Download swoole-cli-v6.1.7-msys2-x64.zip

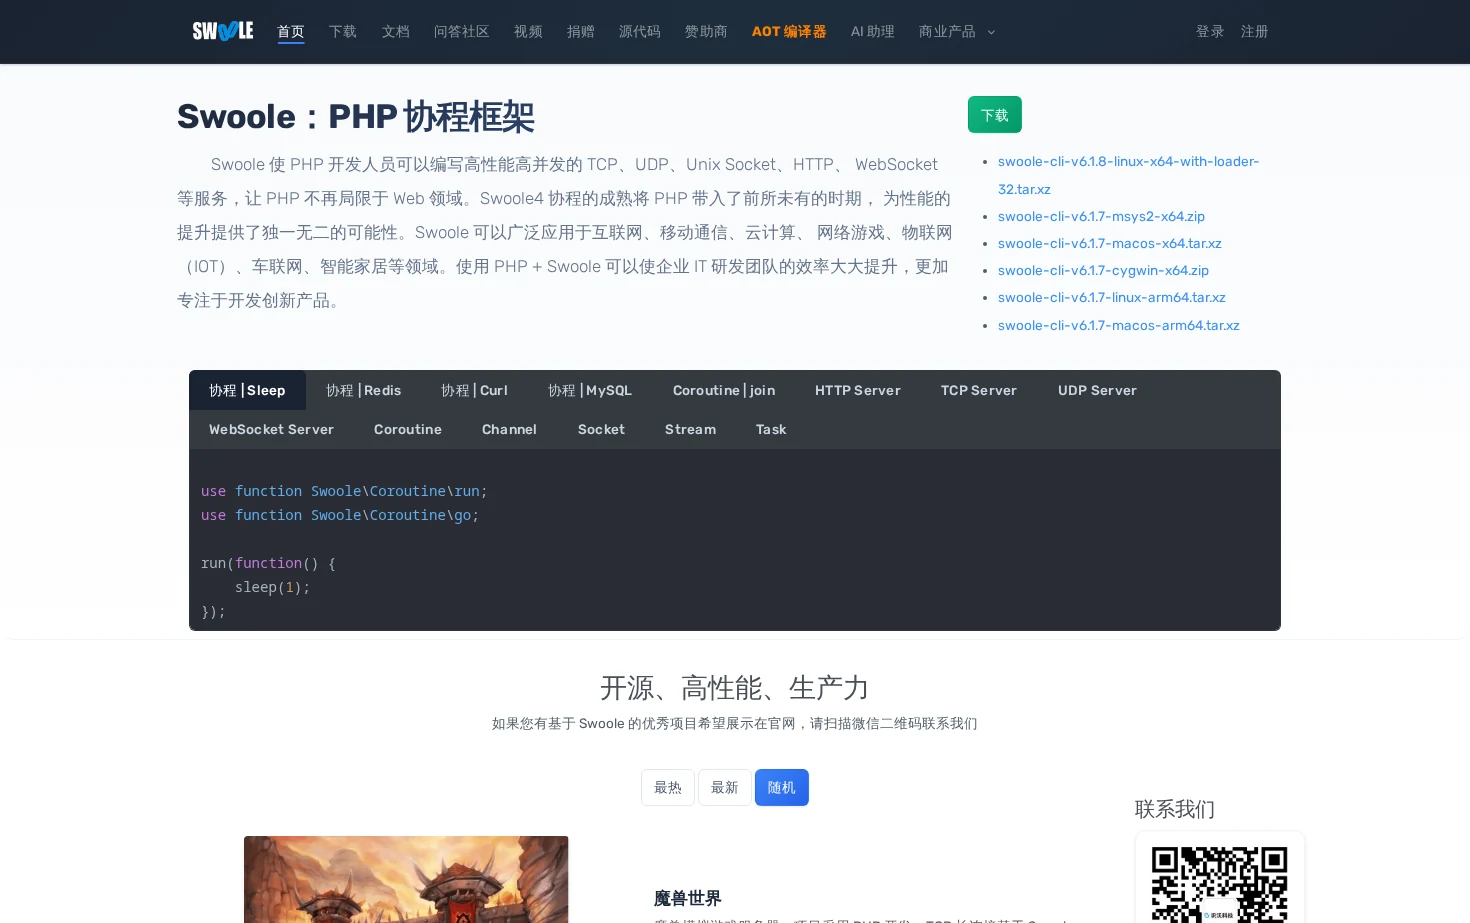1101,216
